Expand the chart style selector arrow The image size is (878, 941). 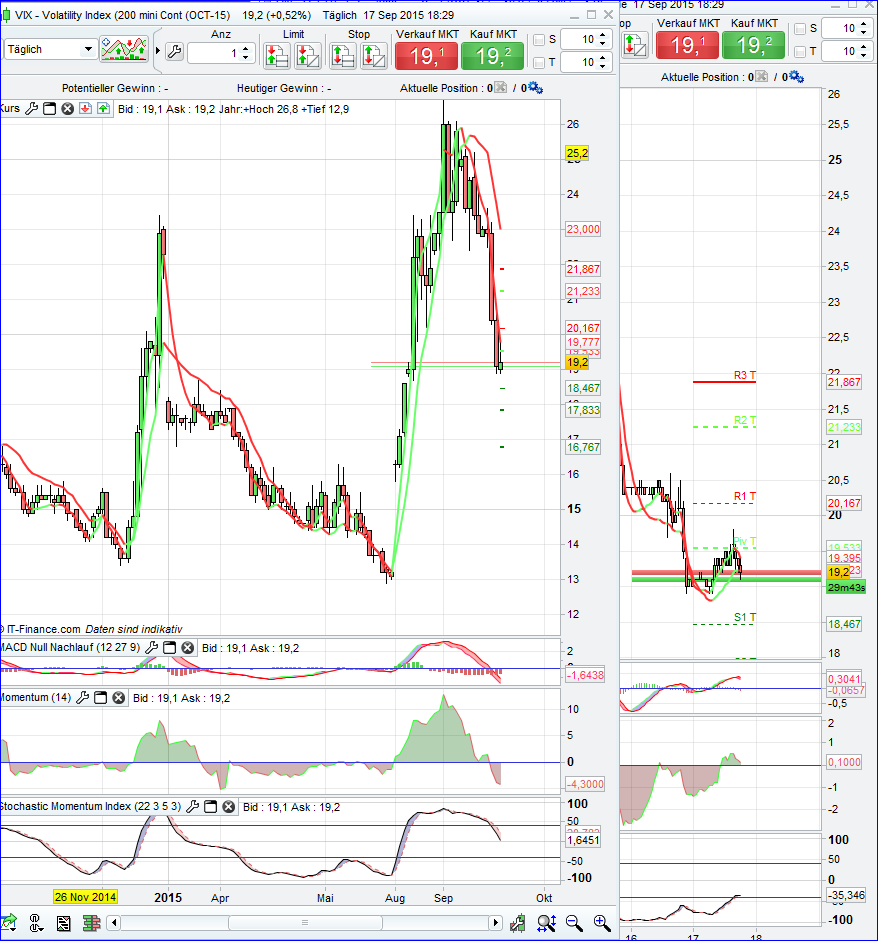(x=157, y=48)
